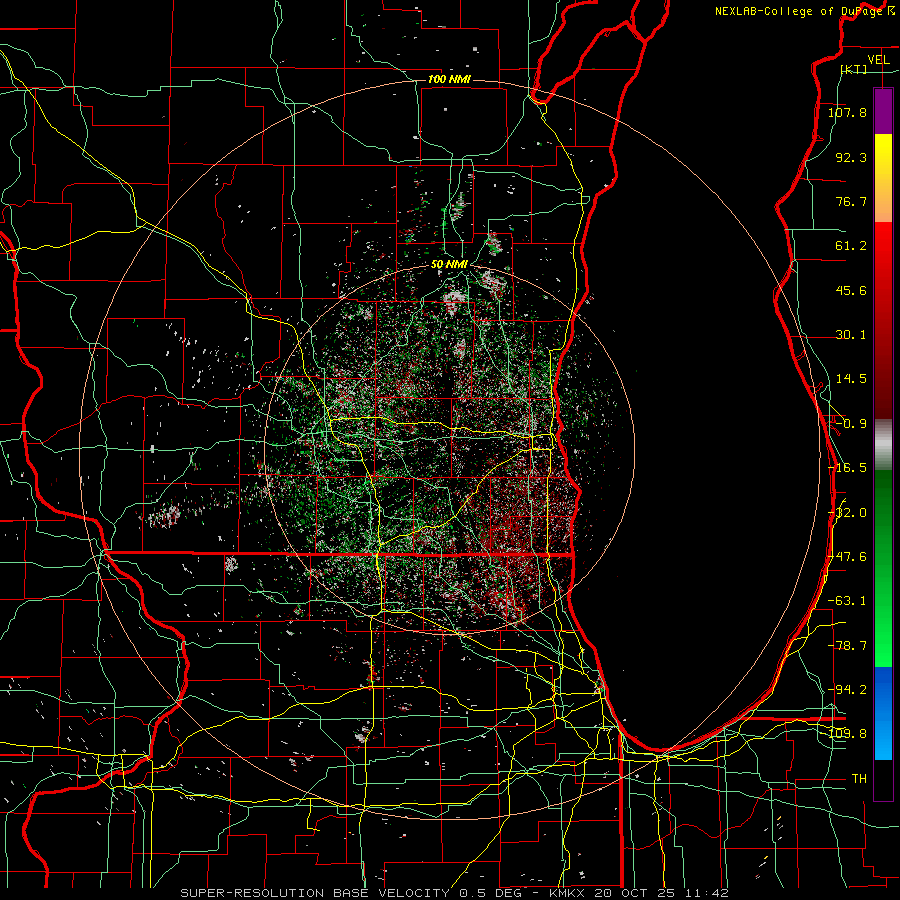The height and width of the screenshot is (900, 900).
Task: Click the 92.3 velocity scale value
Action: [851, 157]
